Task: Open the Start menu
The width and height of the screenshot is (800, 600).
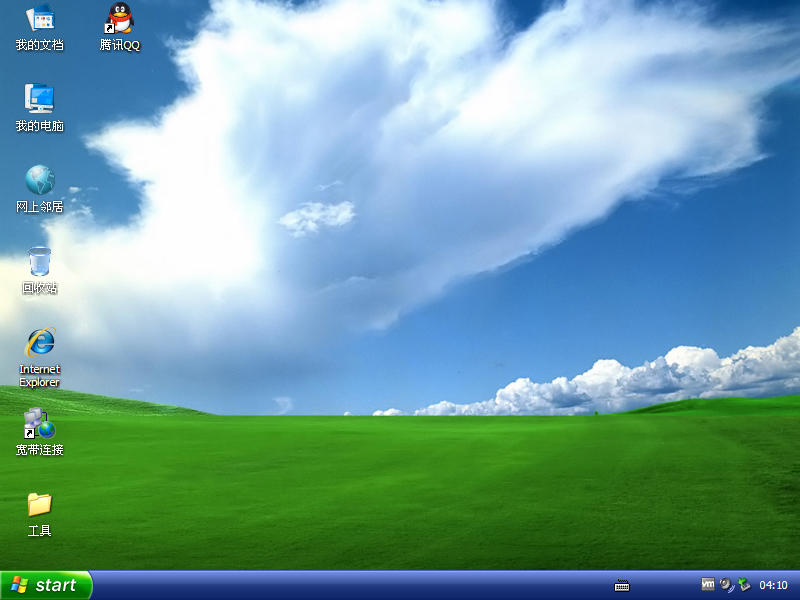Action: coord(46,585)
